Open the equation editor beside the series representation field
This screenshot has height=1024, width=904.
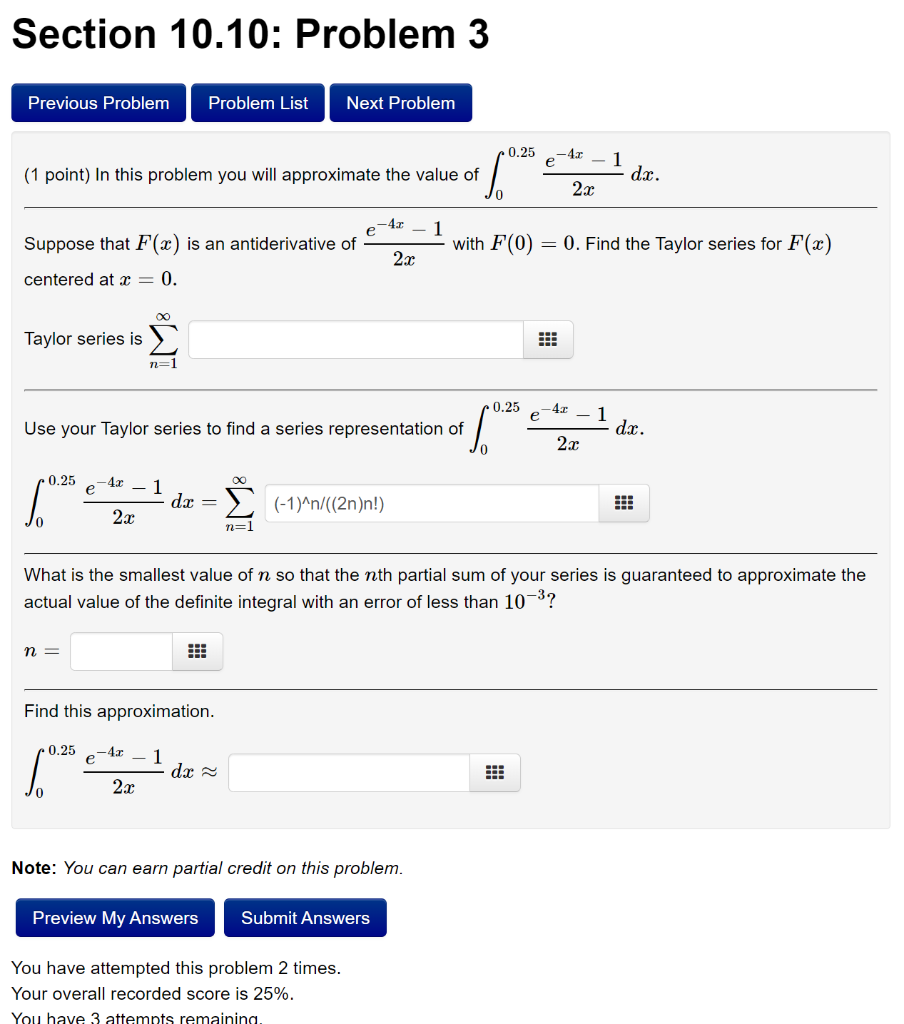(623, 502)
